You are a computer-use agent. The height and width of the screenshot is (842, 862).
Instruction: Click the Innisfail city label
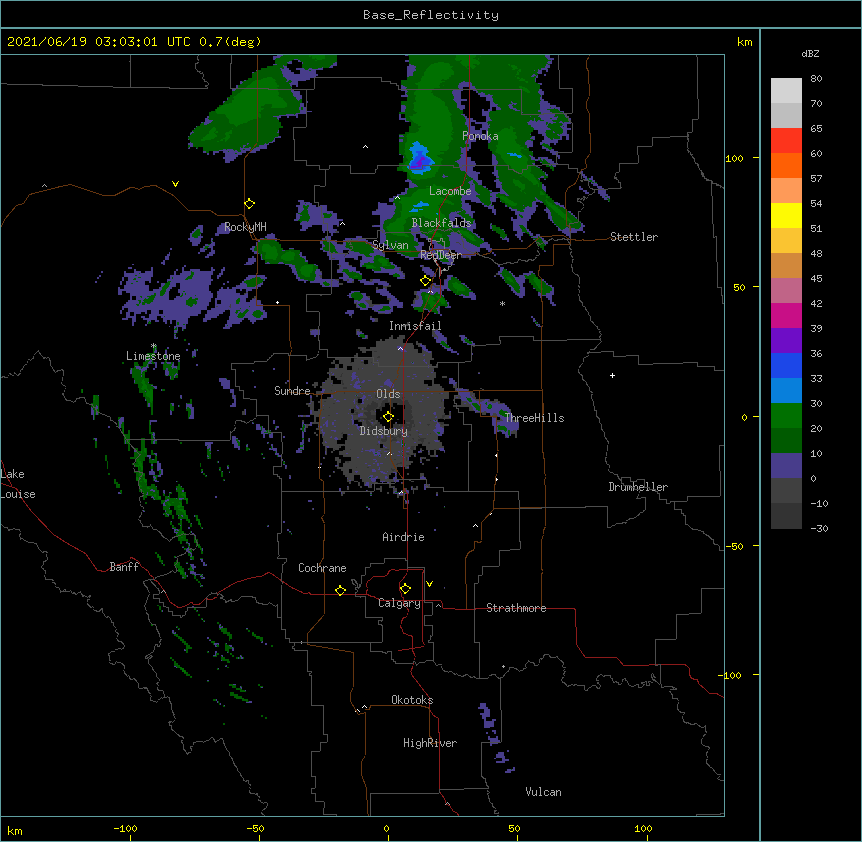tap(415, 326)
